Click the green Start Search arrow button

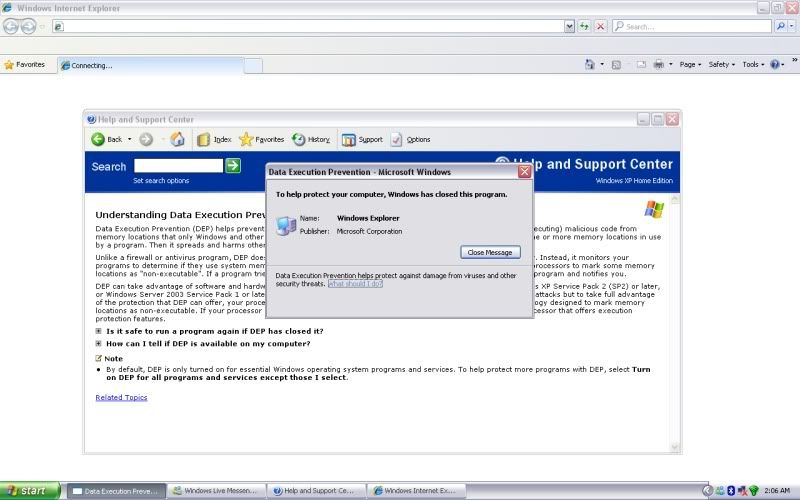pyautogui.click(x=233, y=165)
